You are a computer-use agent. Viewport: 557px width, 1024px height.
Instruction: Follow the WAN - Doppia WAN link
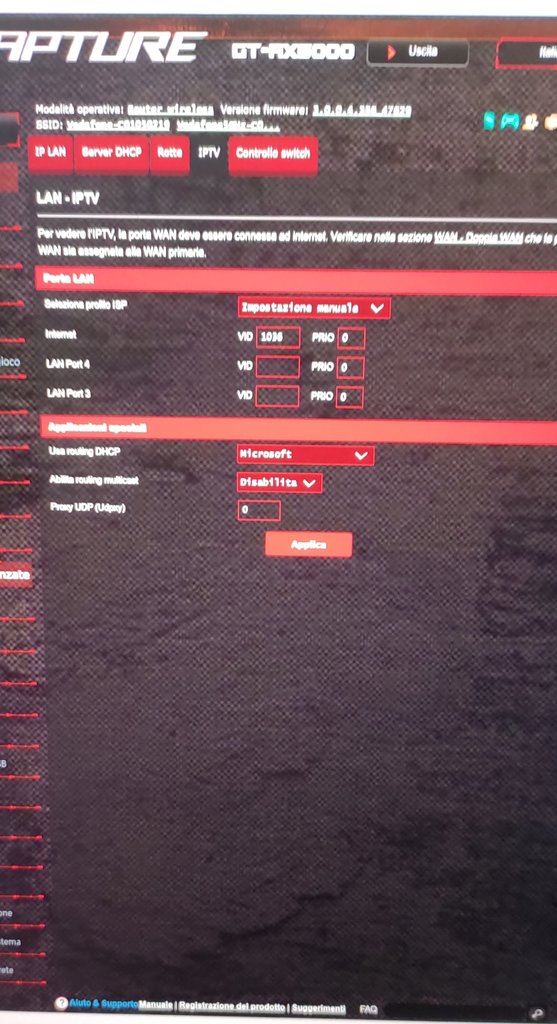(477, 238)
